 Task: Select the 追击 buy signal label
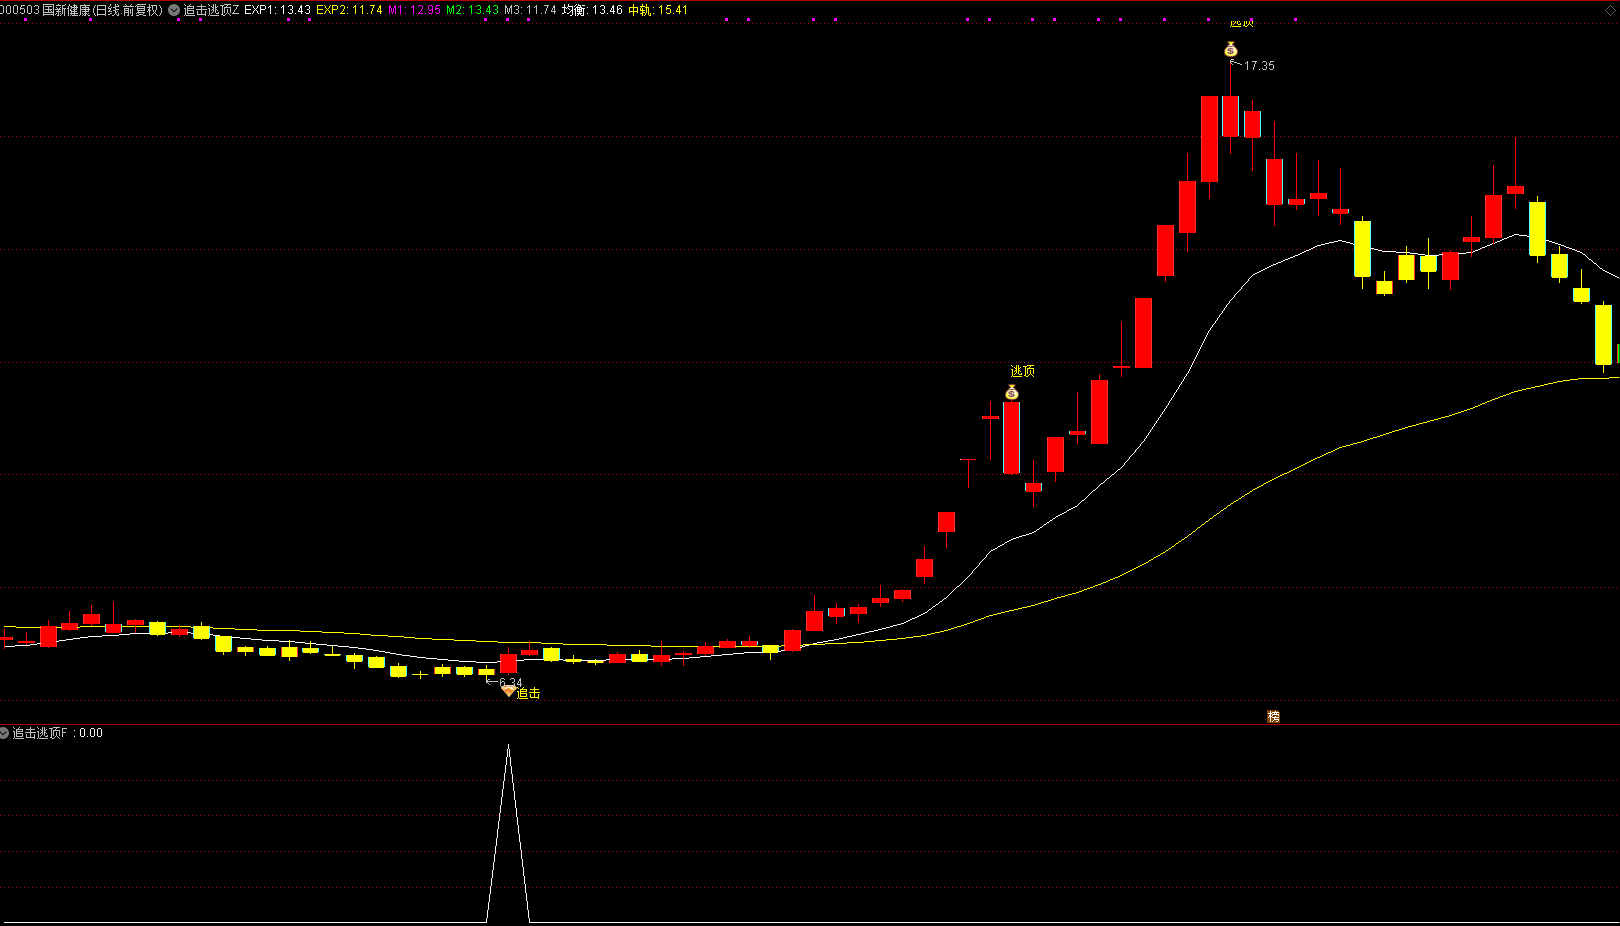(528, 693)
